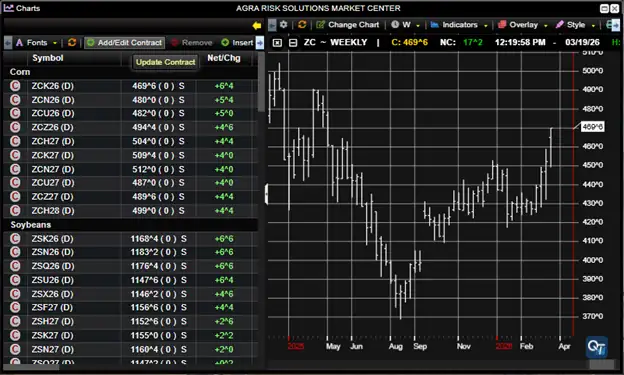This screenshot has width=624, height=375.
Task: Open the Fonts dropdown
Action: click(x=36, y=42)
